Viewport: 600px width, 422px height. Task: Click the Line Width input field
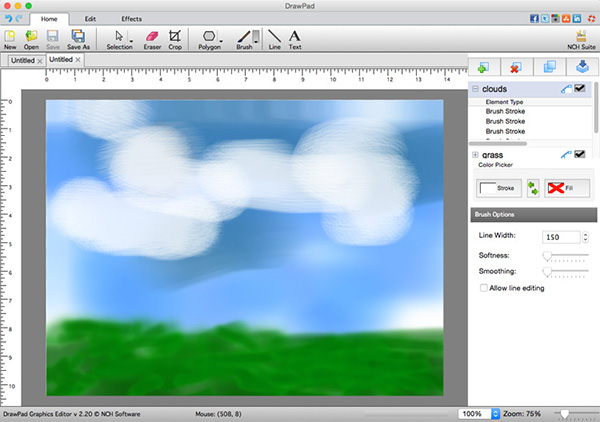561,237
